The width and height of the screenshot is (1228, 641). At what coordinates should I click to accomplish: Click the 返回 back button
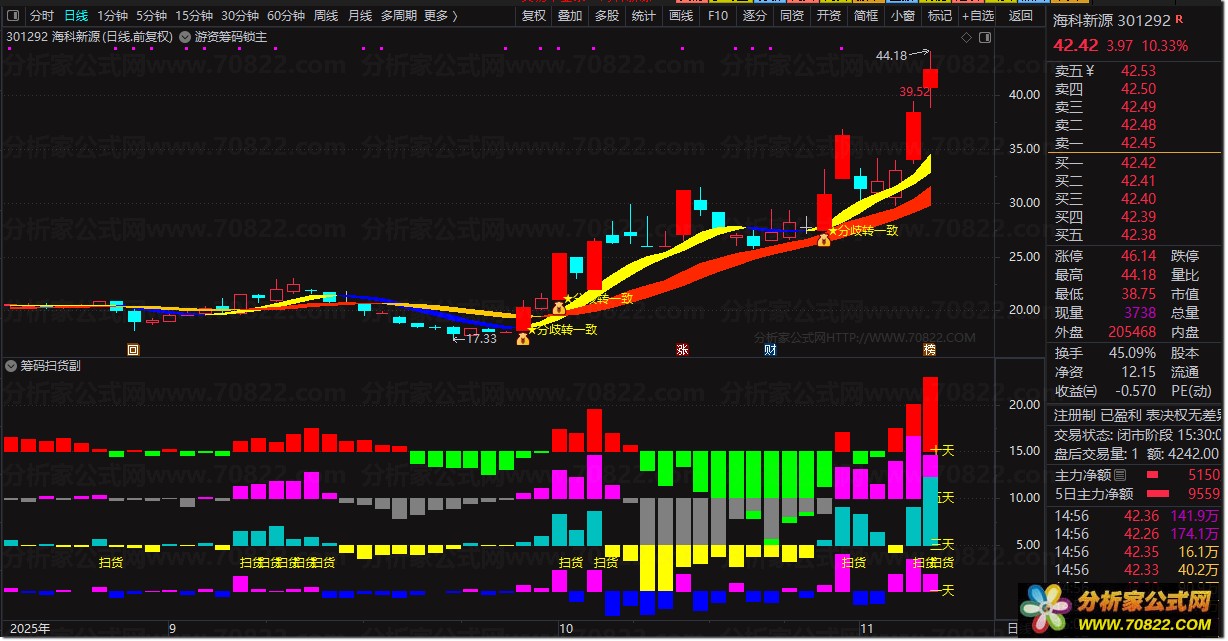(1021, 16)
